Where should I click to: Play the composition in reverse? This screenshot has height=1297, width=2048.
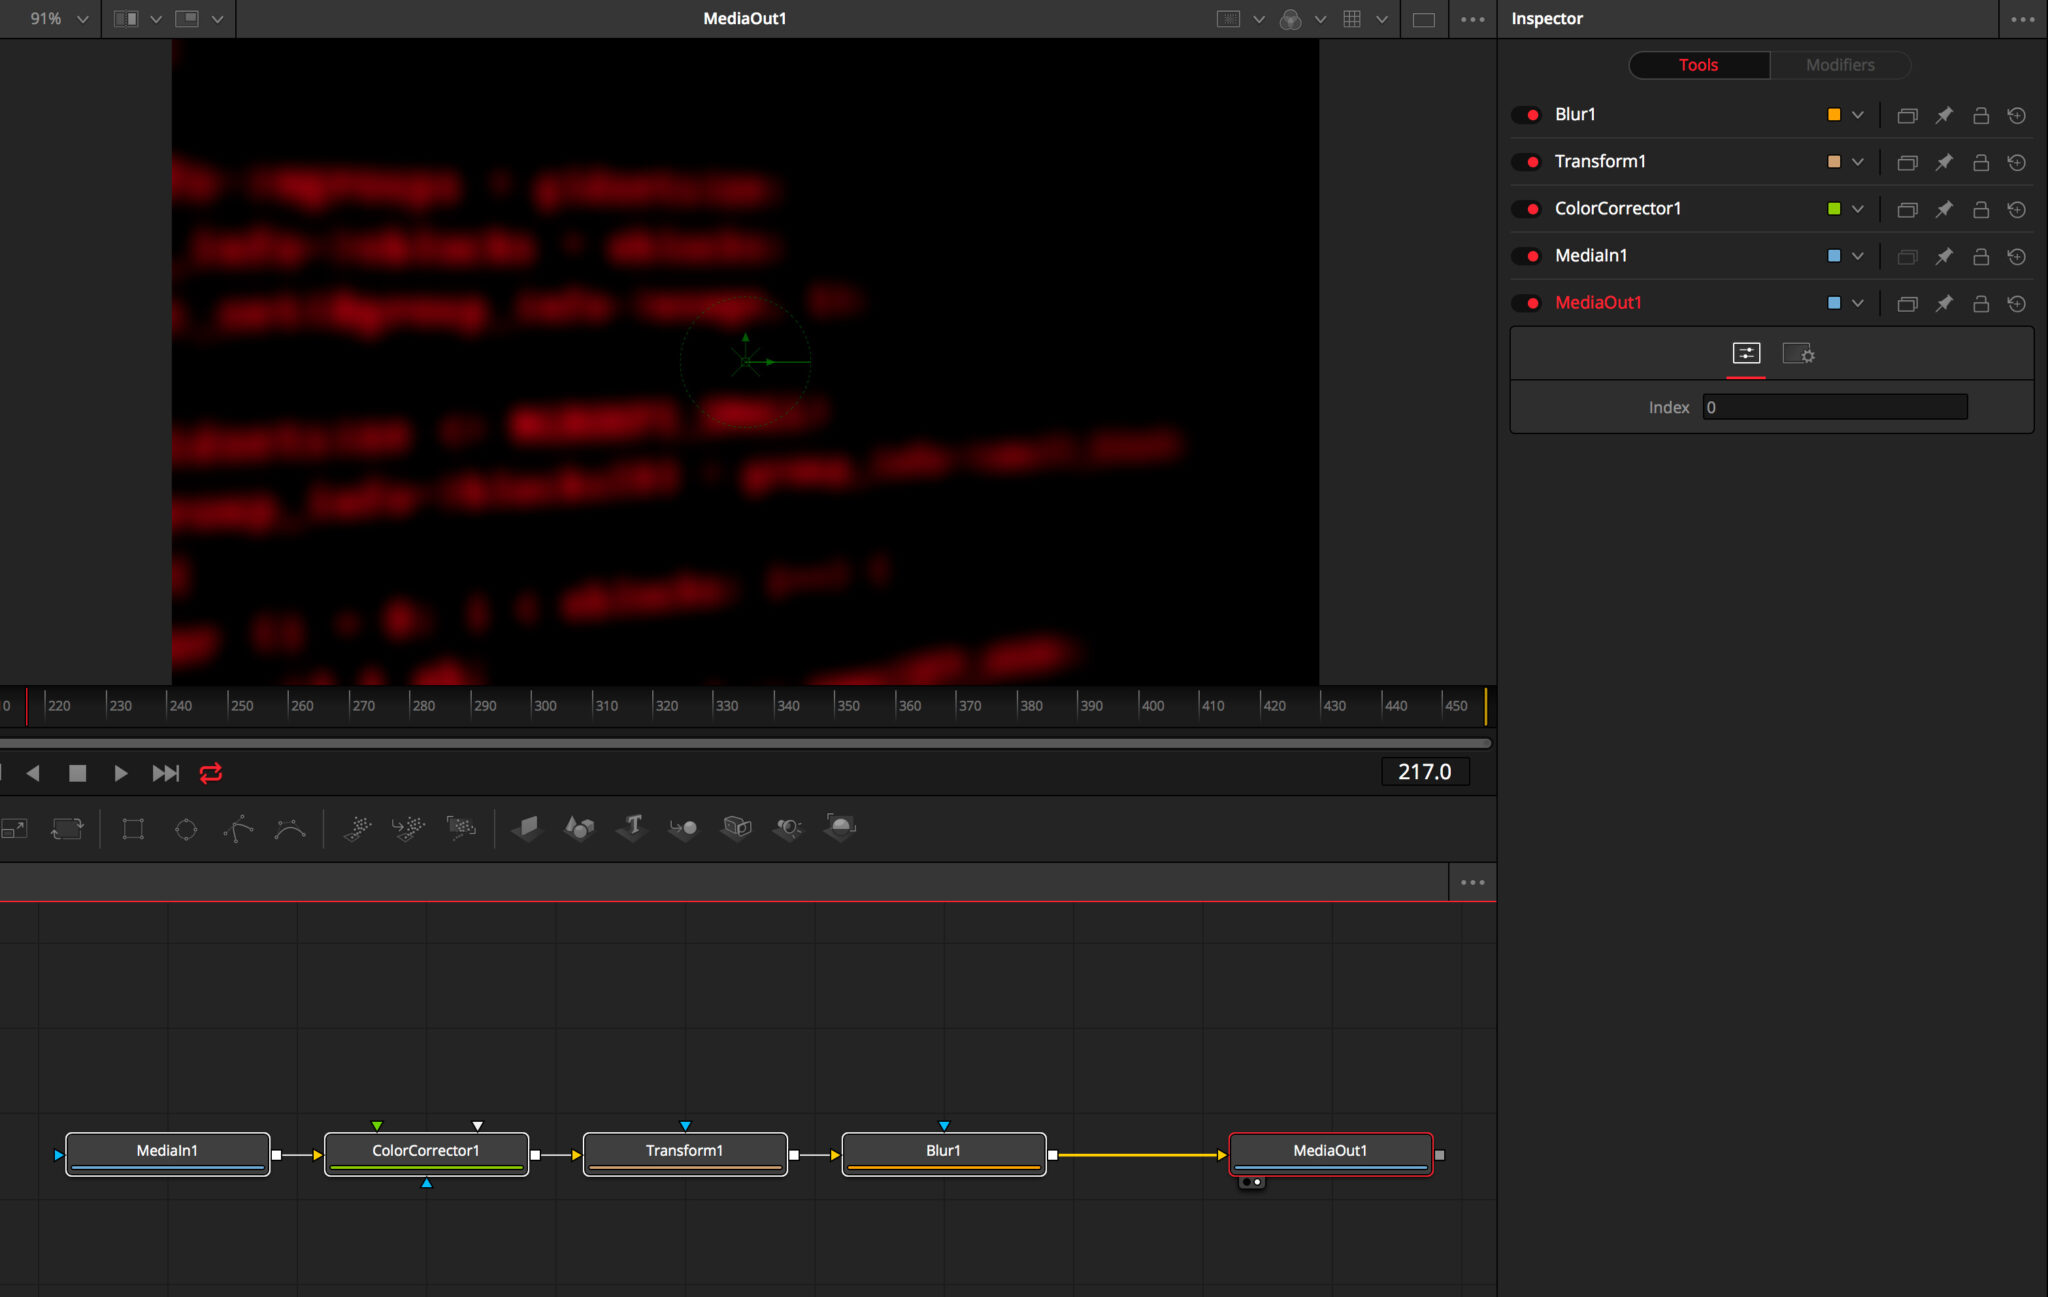point(33,773)
